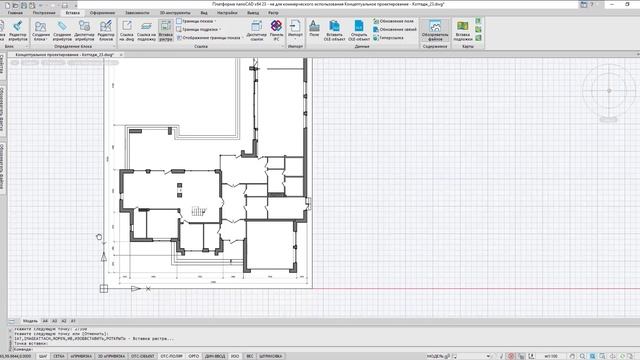Toggle ДИН-ВВОД dynamic input in status bar
Viewport: 640px width, 360px height.
[215, 356]
